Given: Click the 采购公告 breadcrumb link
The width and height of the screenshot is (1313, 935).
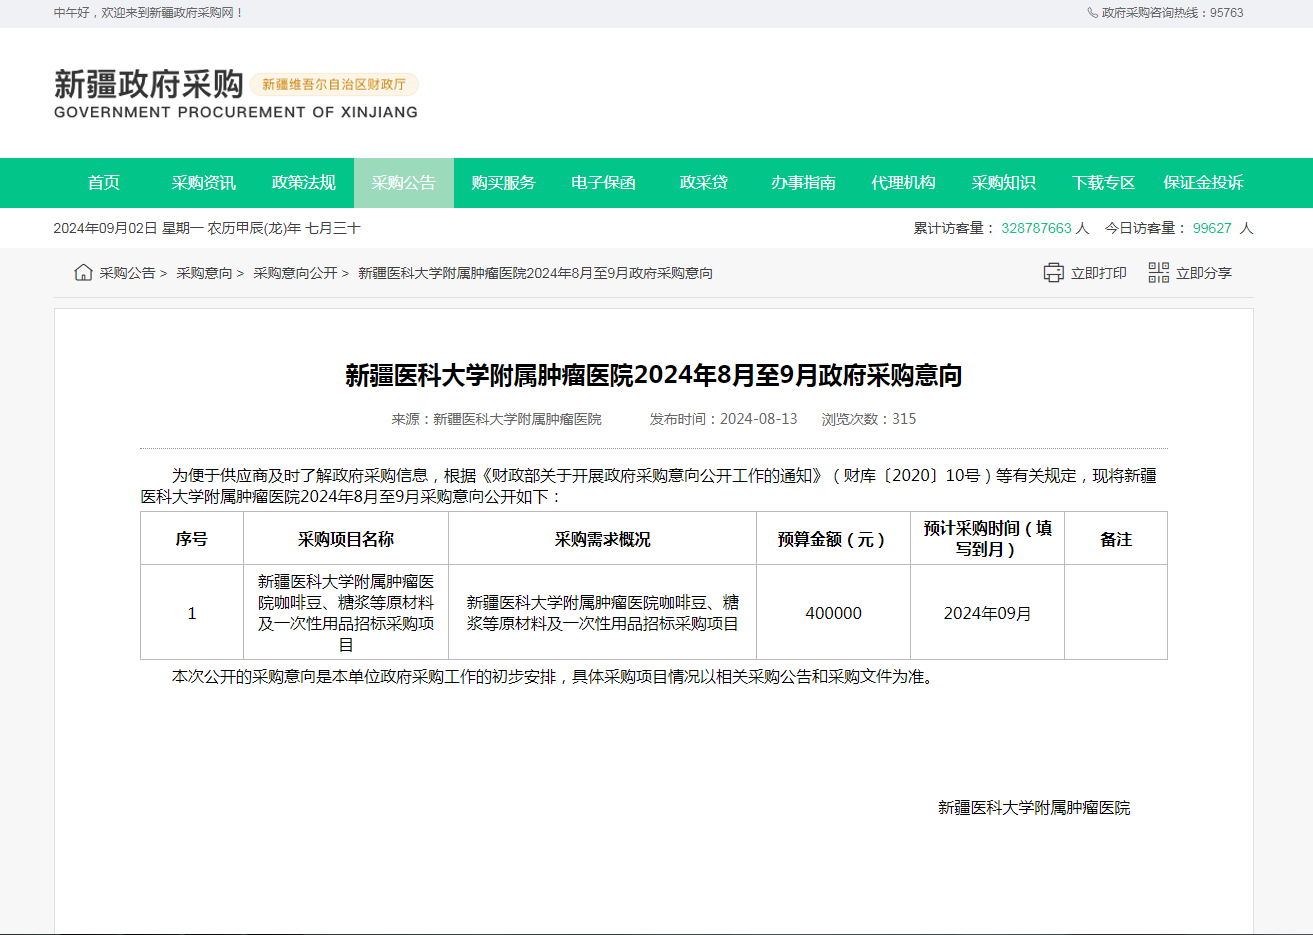Looking at the screenshot, I should coord(127,273).
